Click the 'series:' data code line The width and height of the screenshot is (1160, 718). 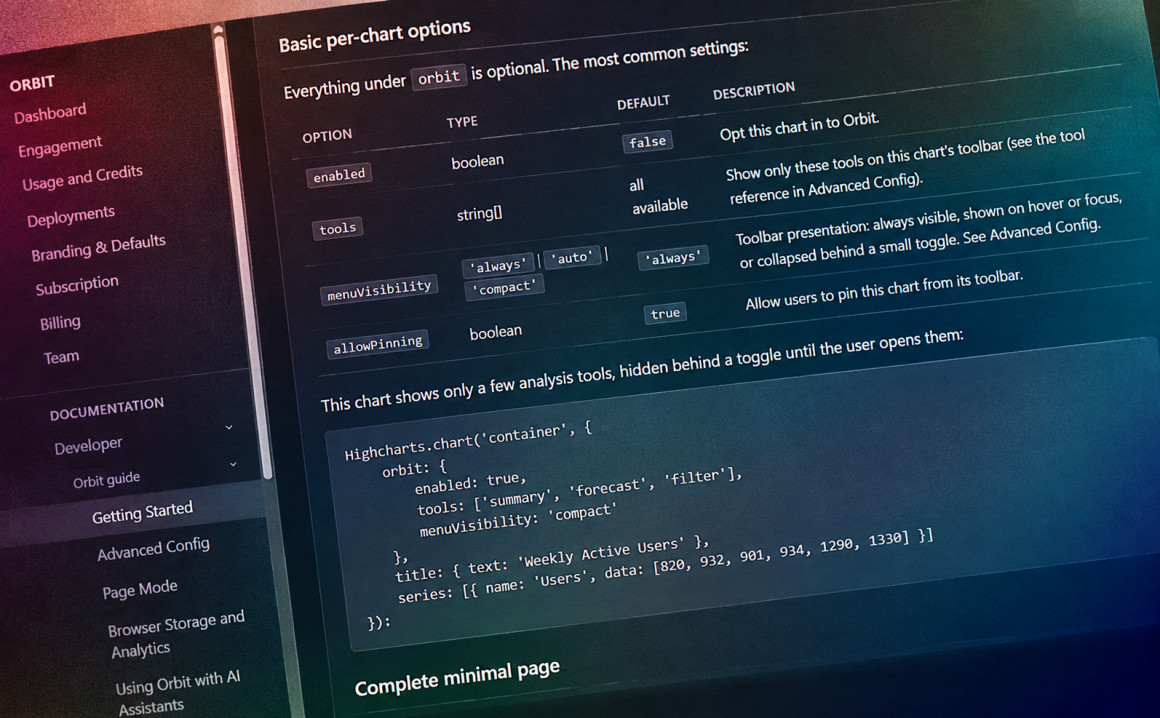pyautogui.click(x=665, y=566)
